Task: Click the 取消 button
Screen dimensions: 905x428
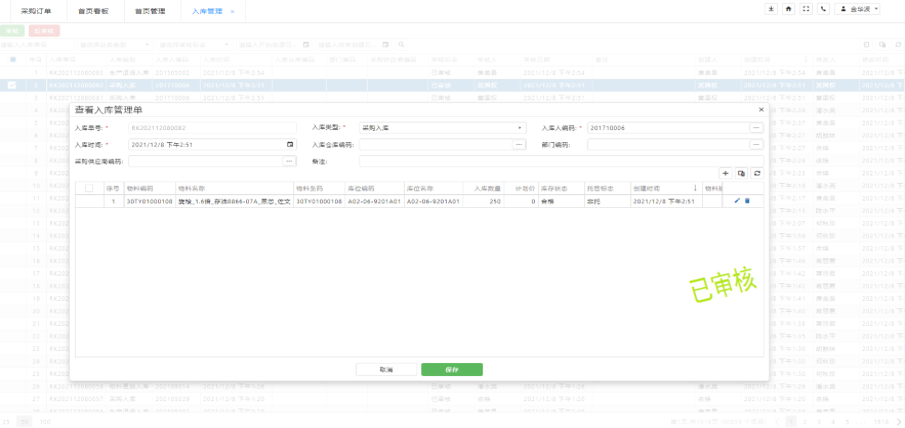Action: 386,370
